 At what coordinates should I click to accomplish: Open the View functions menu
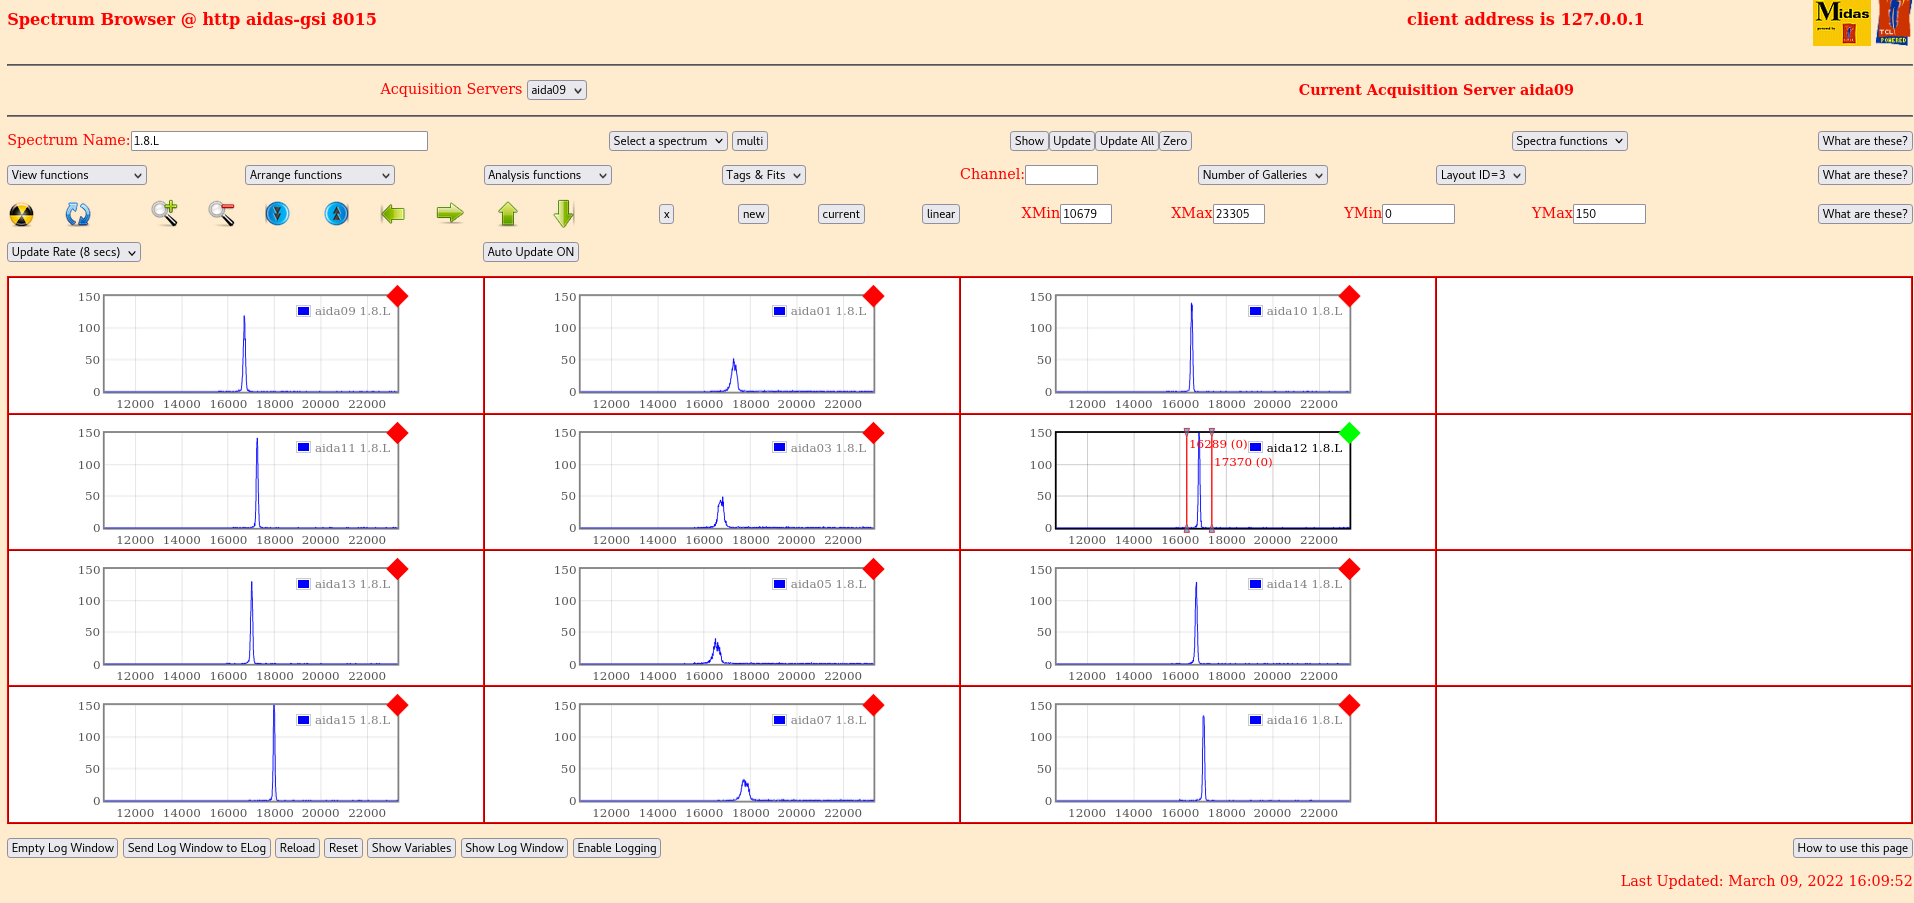click(x=77, y=175)
